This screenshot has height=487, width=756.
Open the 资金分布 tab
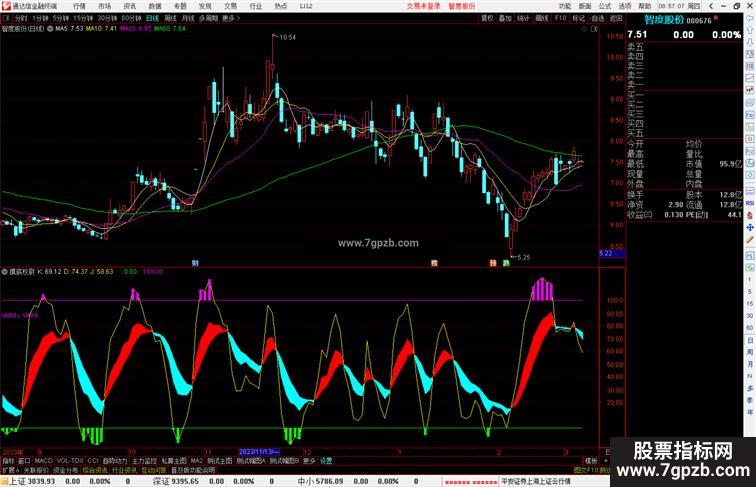click(x=66, y=470)
